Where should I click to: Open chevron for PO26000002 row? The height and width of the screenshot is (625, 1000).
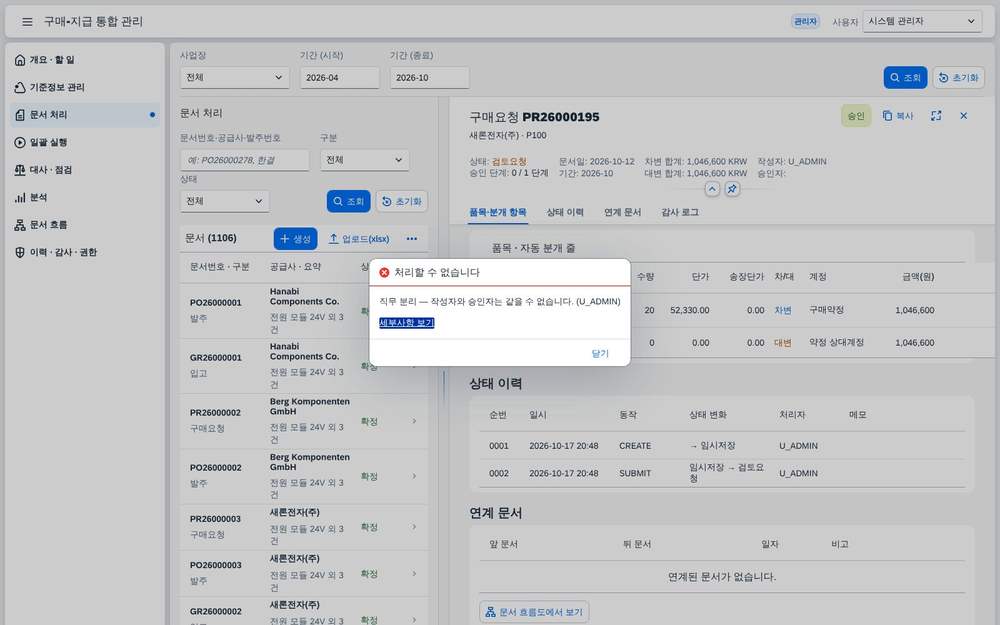click(x=415, y=476)
